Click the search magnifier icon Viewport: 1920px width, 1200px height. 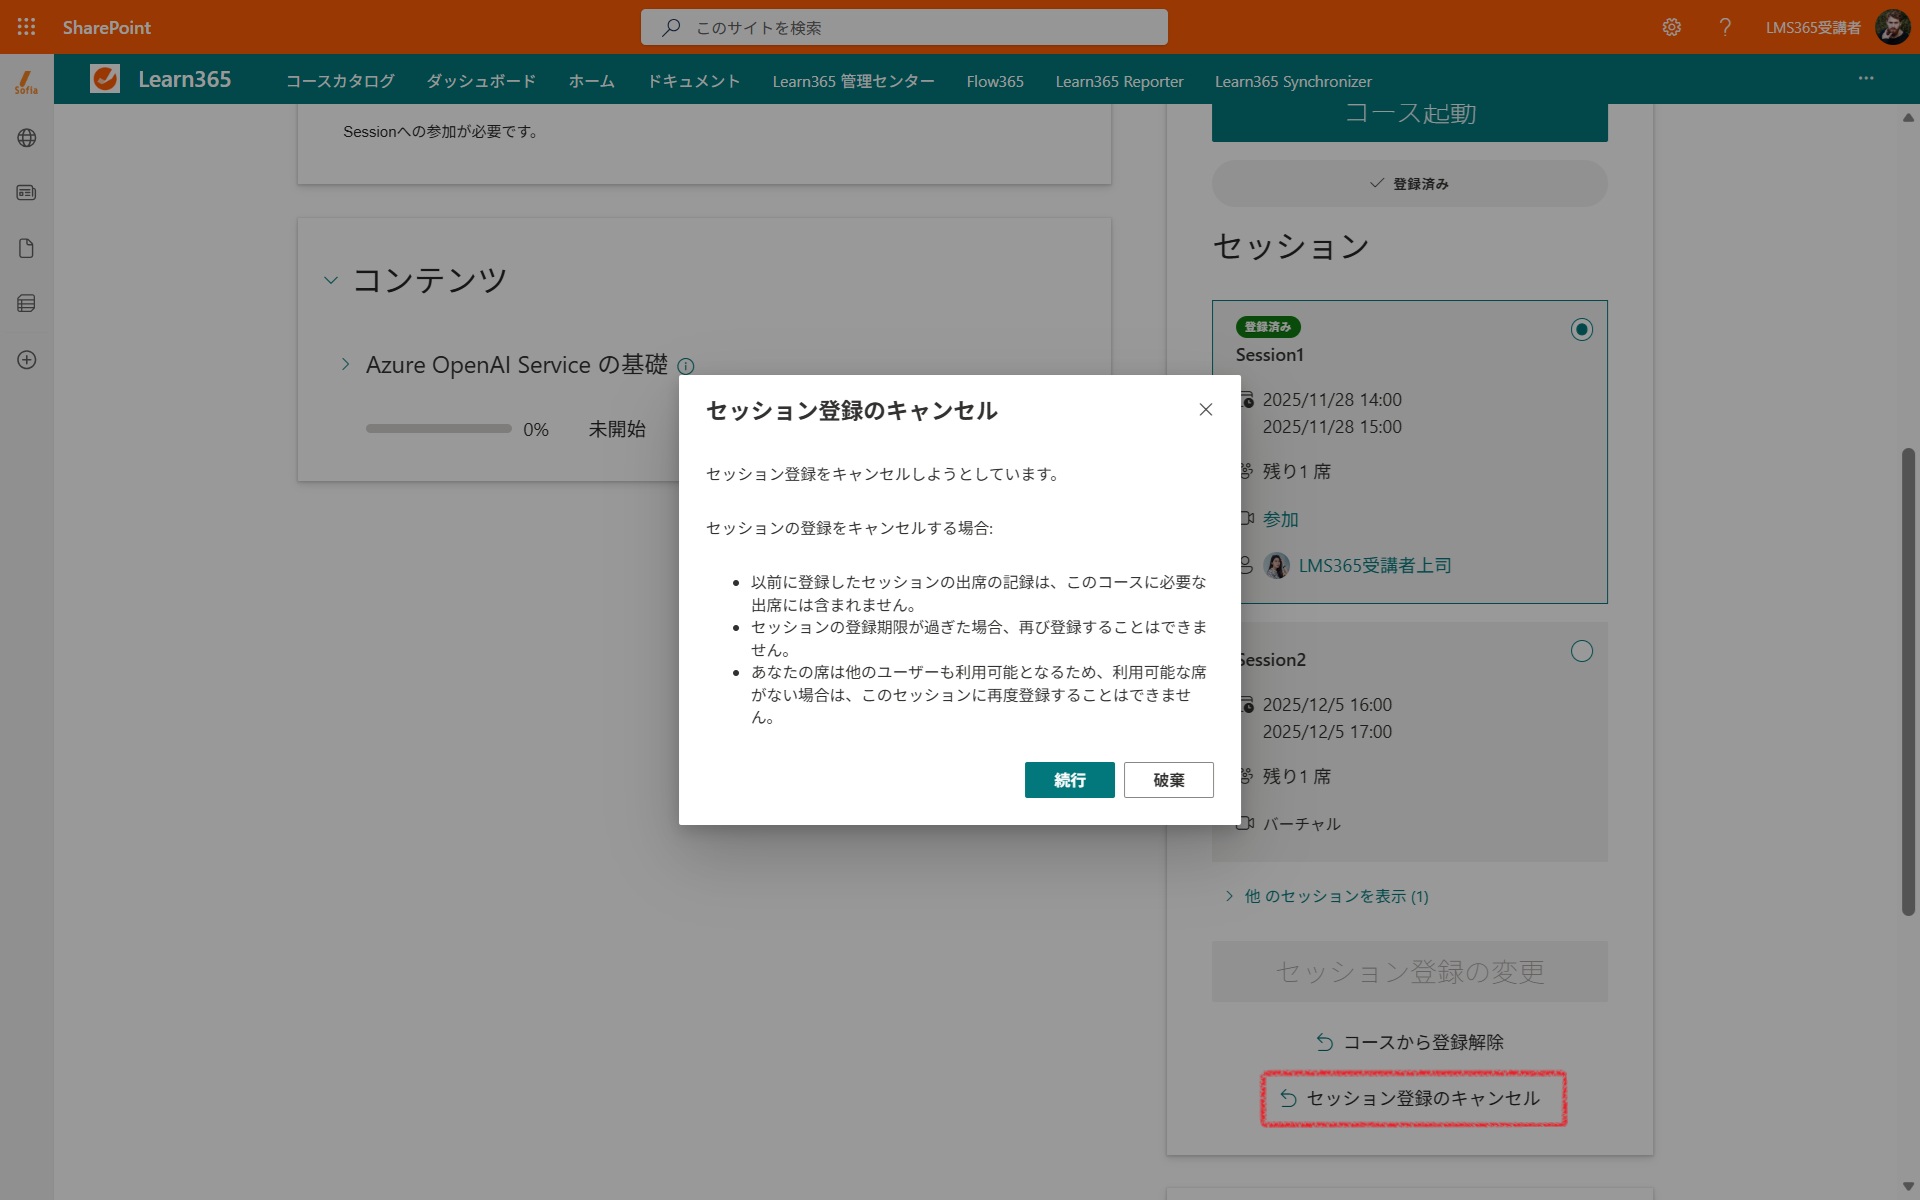pos(672,27)
